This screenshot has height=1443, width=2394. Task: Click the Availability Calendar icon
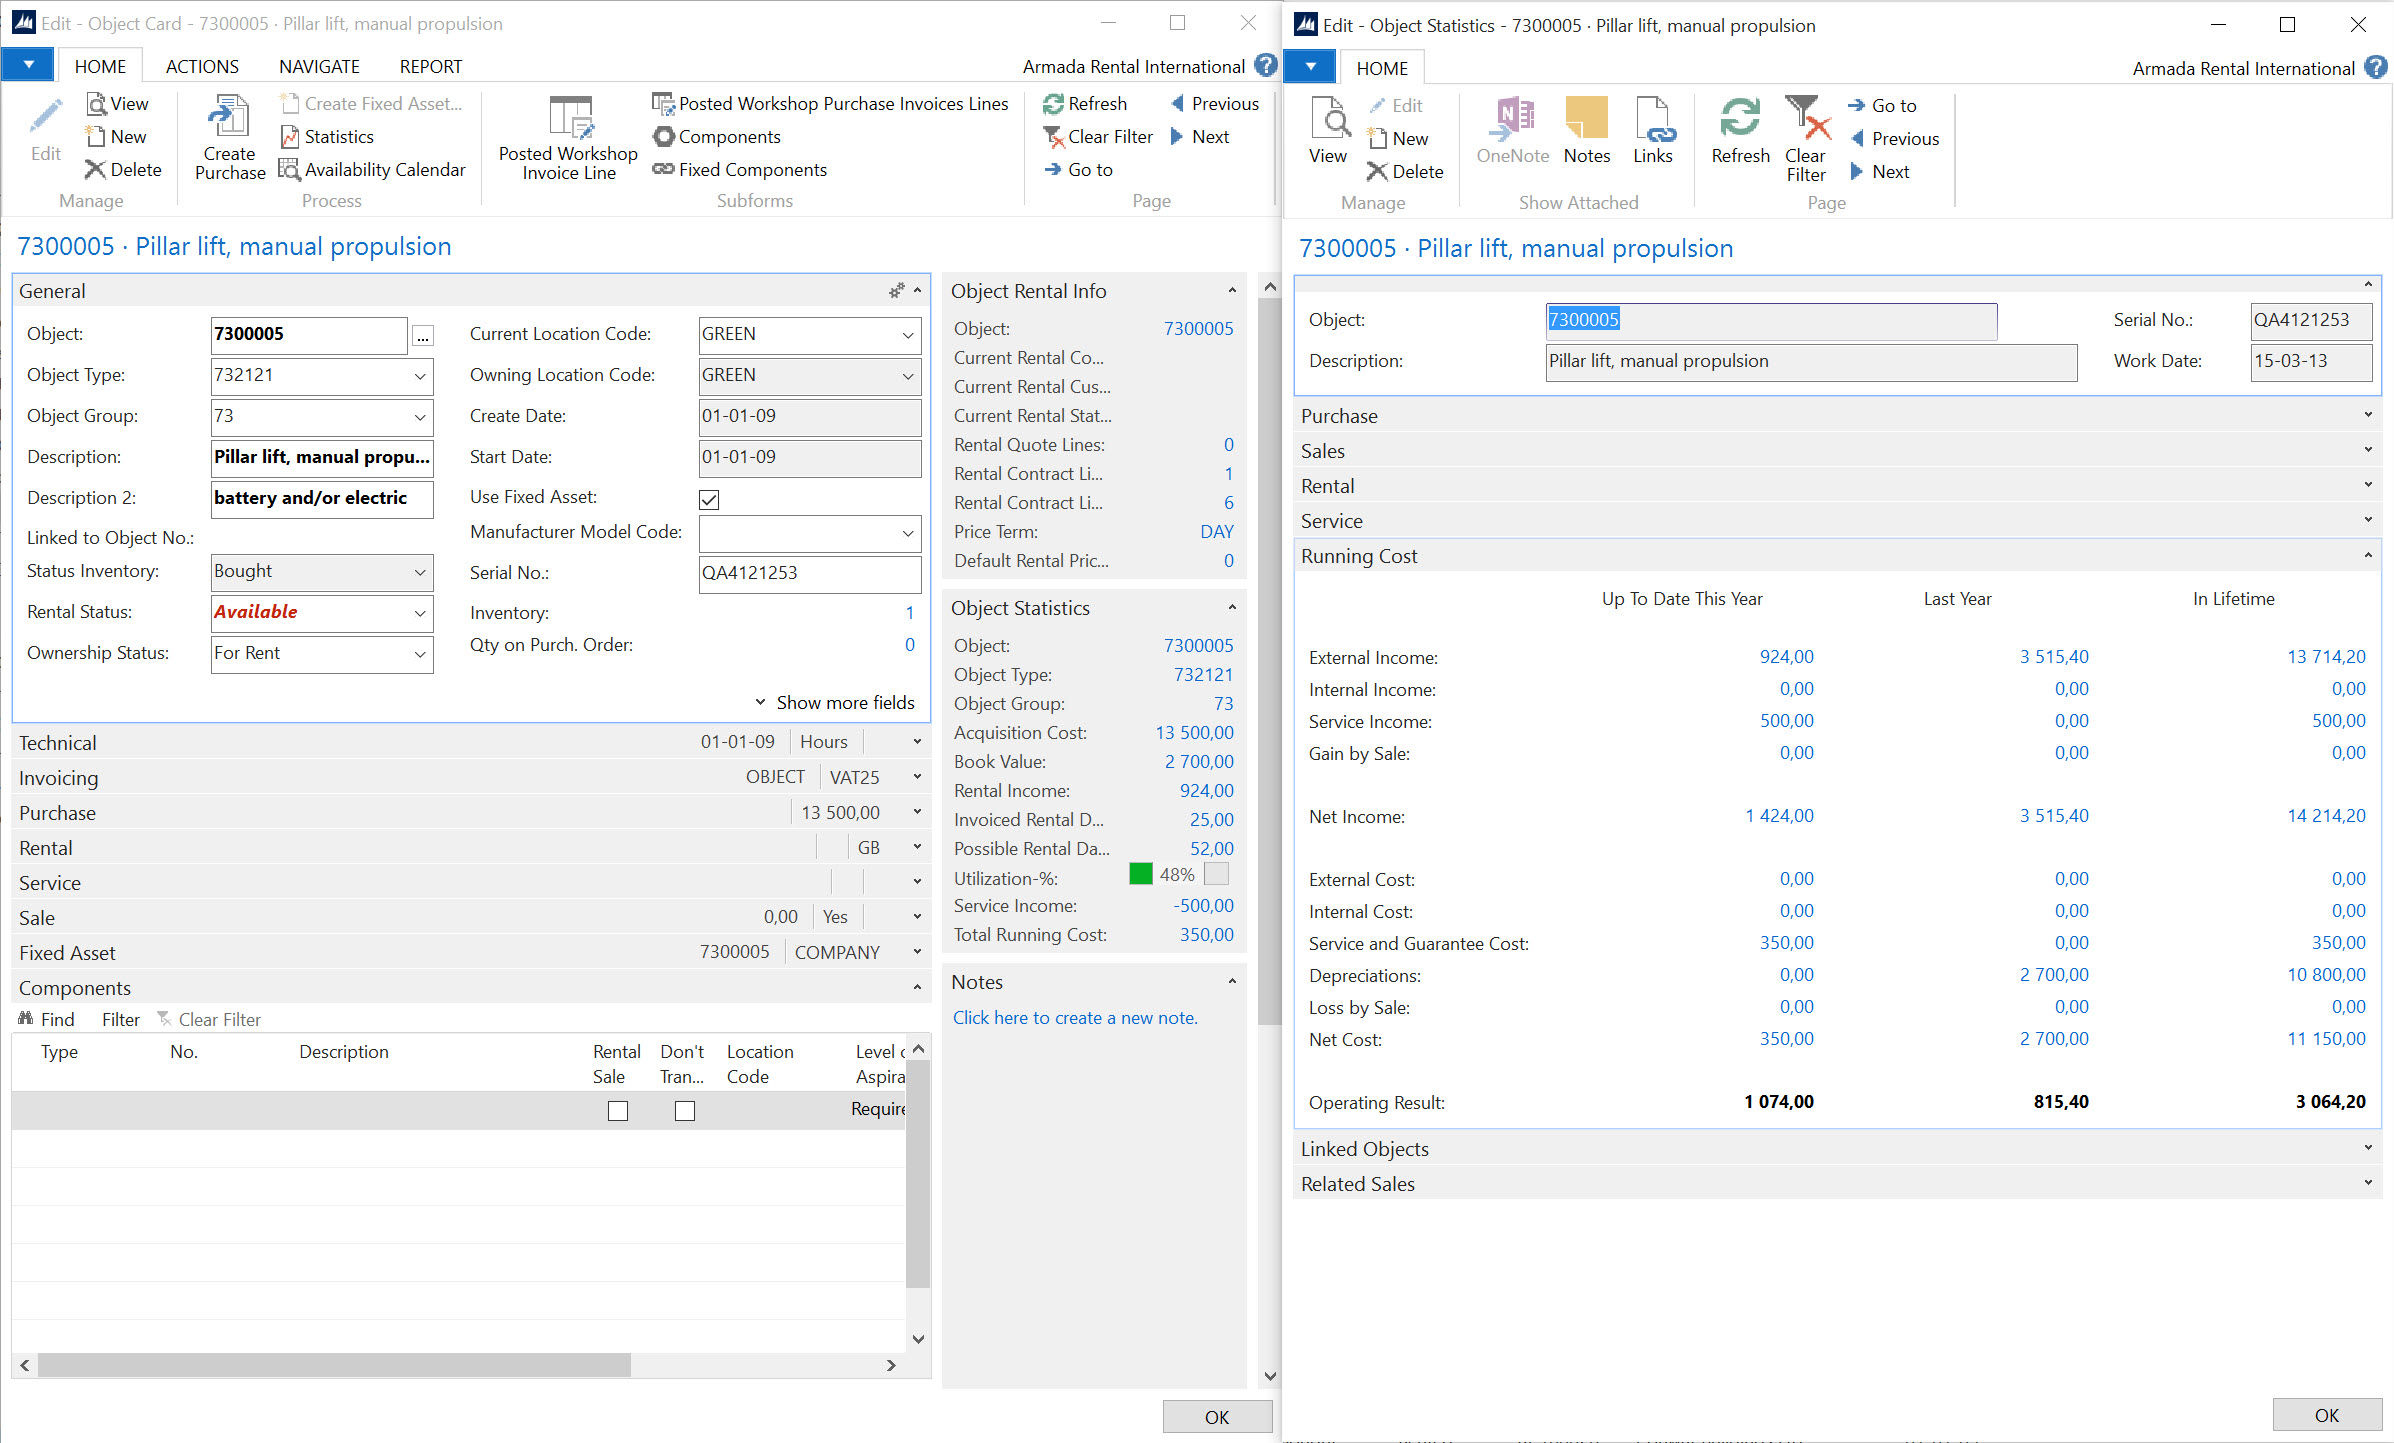click(289, 170)
